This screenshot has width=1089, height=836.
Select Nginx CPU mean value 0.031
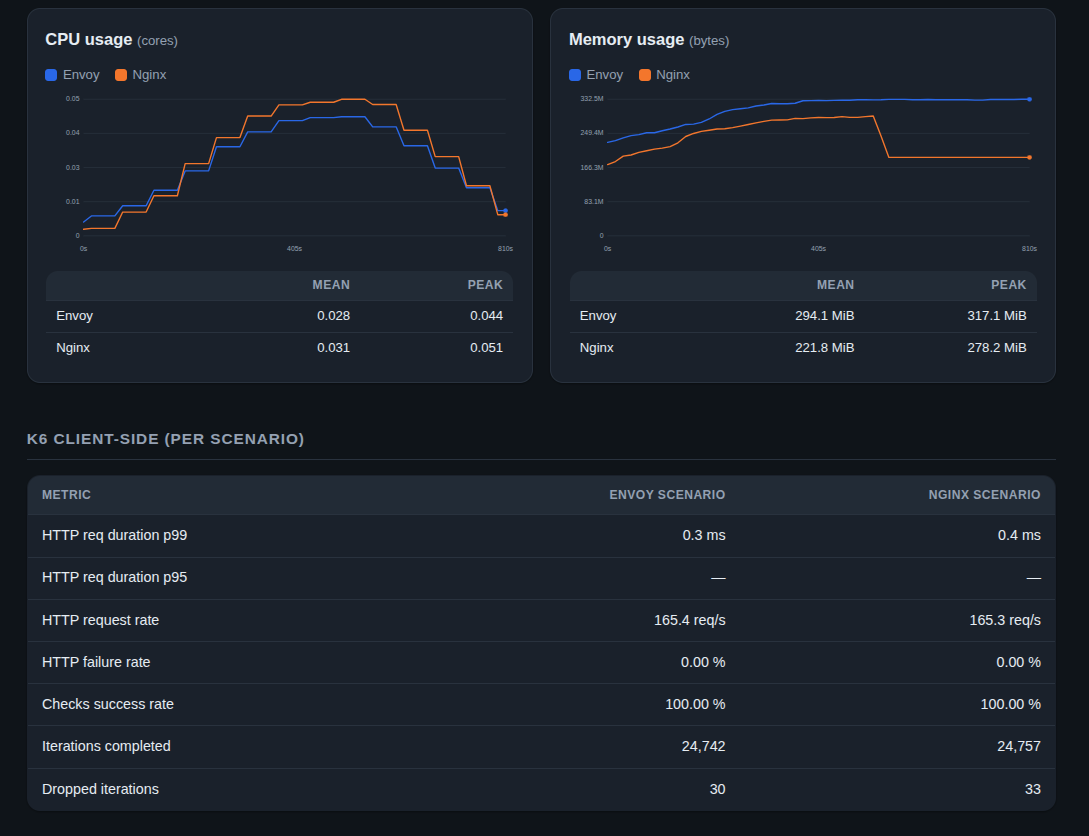[333, 348]
